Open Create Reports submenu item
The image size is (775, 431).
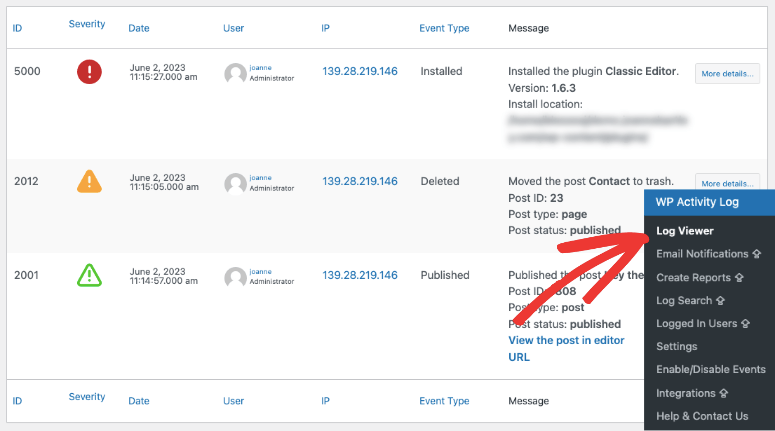click(693, 277)
